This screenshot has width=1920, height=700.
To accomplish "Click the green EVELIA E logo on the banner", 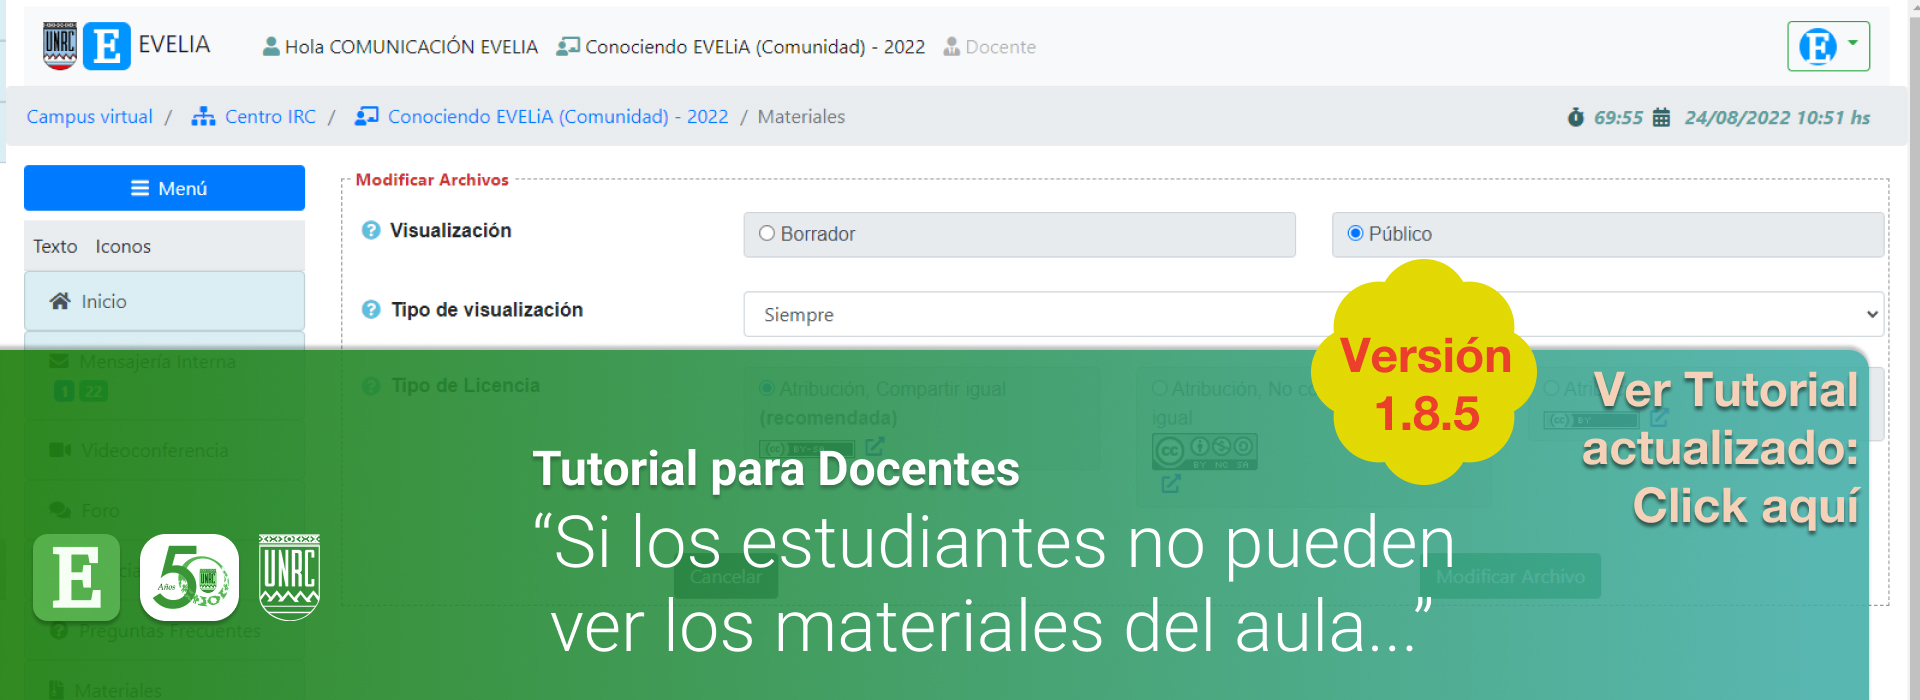I will [x=76, y=577].
